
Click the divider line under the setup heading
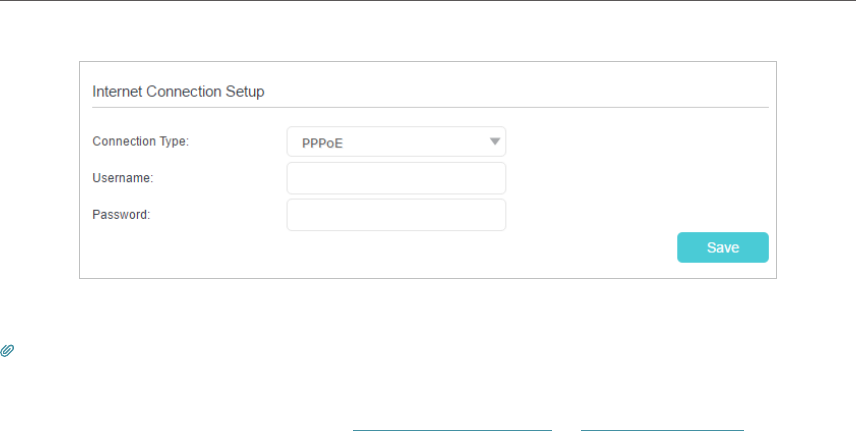(x=430, y=107)
